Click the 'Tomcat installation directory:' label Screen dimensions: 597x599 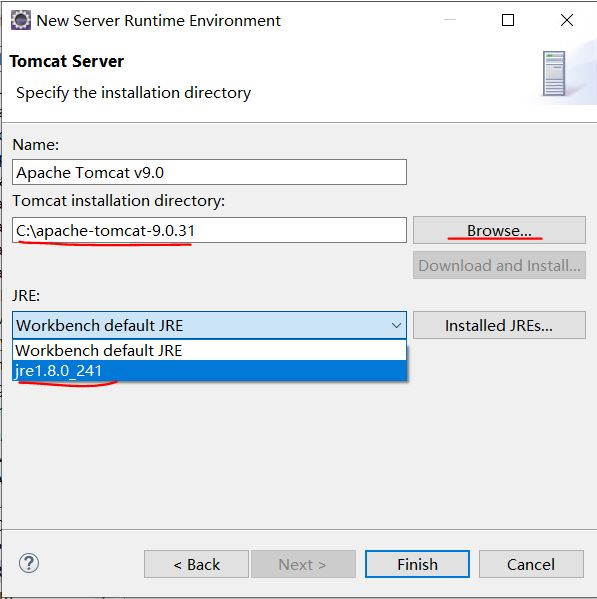pos(118,201)
